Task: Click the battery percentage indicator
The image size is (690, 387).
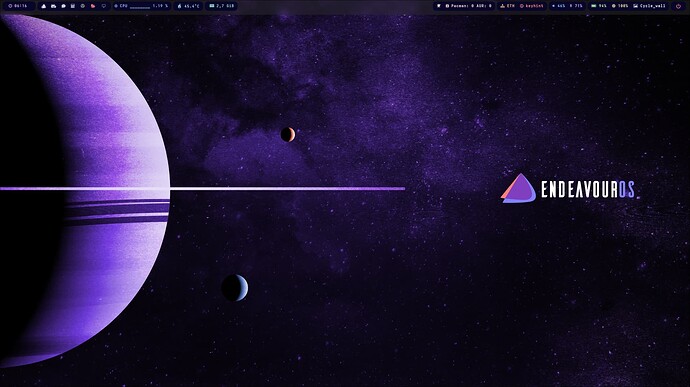Action: (599, 6)
